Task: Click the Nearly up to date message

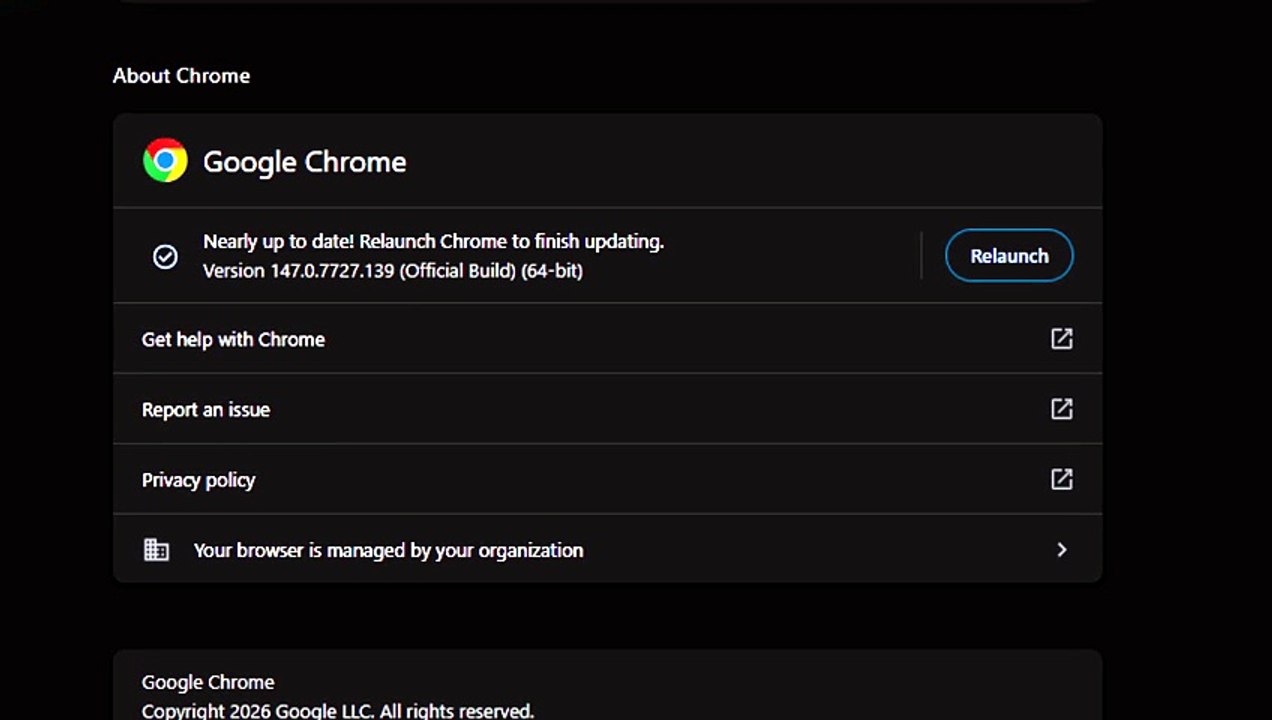Action: click(433, 241)
